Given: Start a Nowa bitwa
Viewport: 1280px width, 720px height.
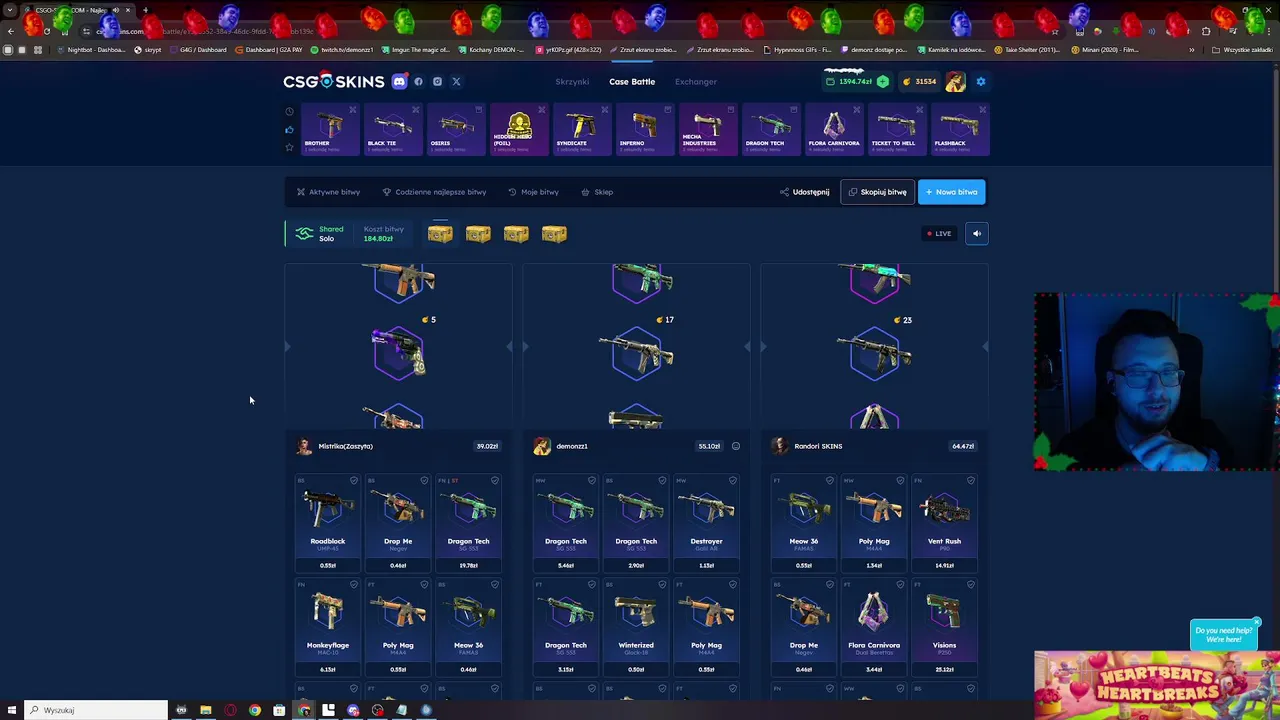Looking at the screenshot, I should point(951,192).
